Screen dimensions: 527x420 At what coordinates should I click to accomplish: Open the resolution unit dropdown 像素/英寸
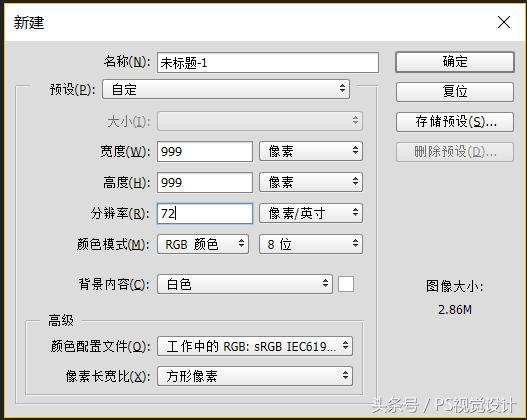[x=311, y=213]
